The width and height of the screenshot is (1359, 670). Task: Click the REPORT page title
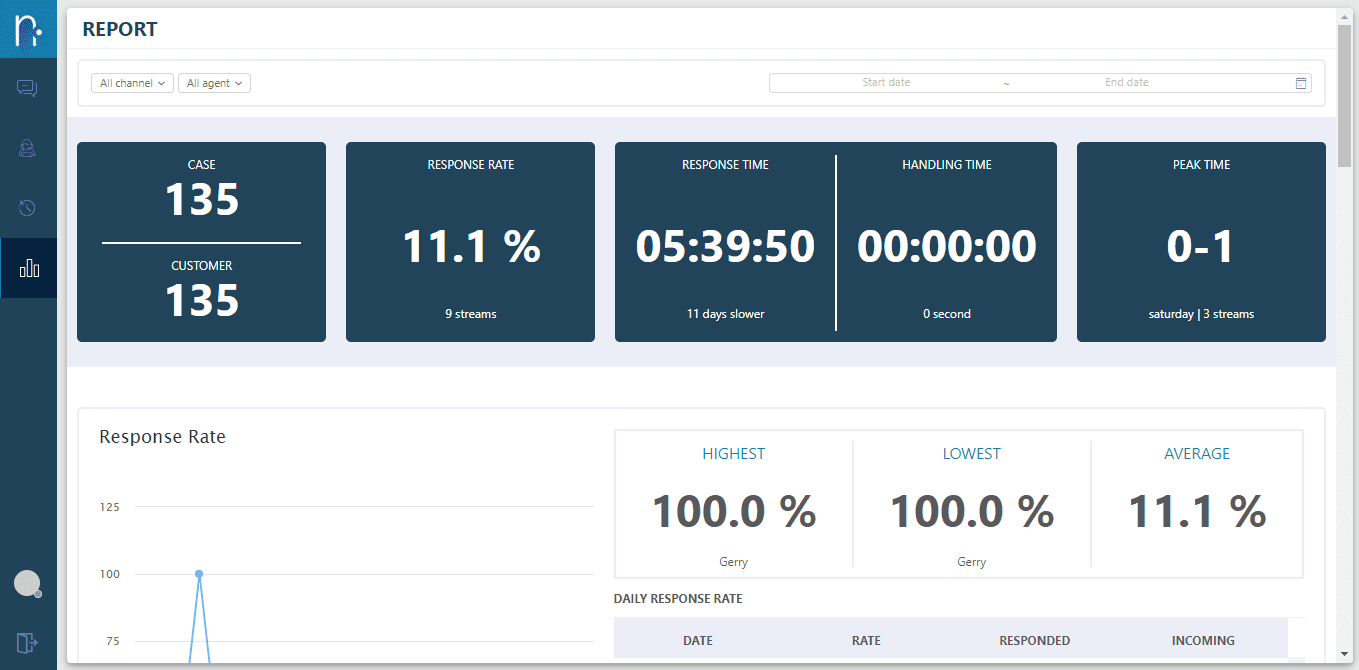(120, 29)
